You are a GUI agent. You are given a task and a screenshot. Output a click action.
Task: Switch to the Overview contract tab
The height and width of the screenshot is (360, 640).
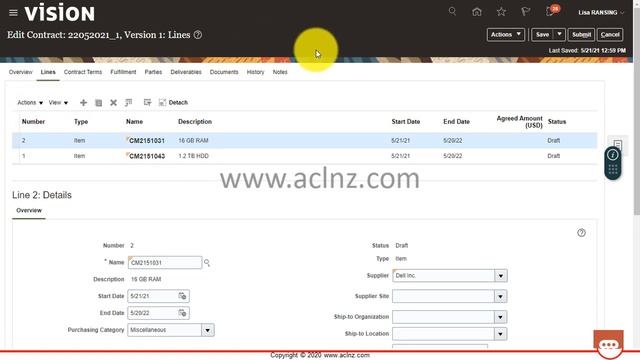click(x=20, y=72)
